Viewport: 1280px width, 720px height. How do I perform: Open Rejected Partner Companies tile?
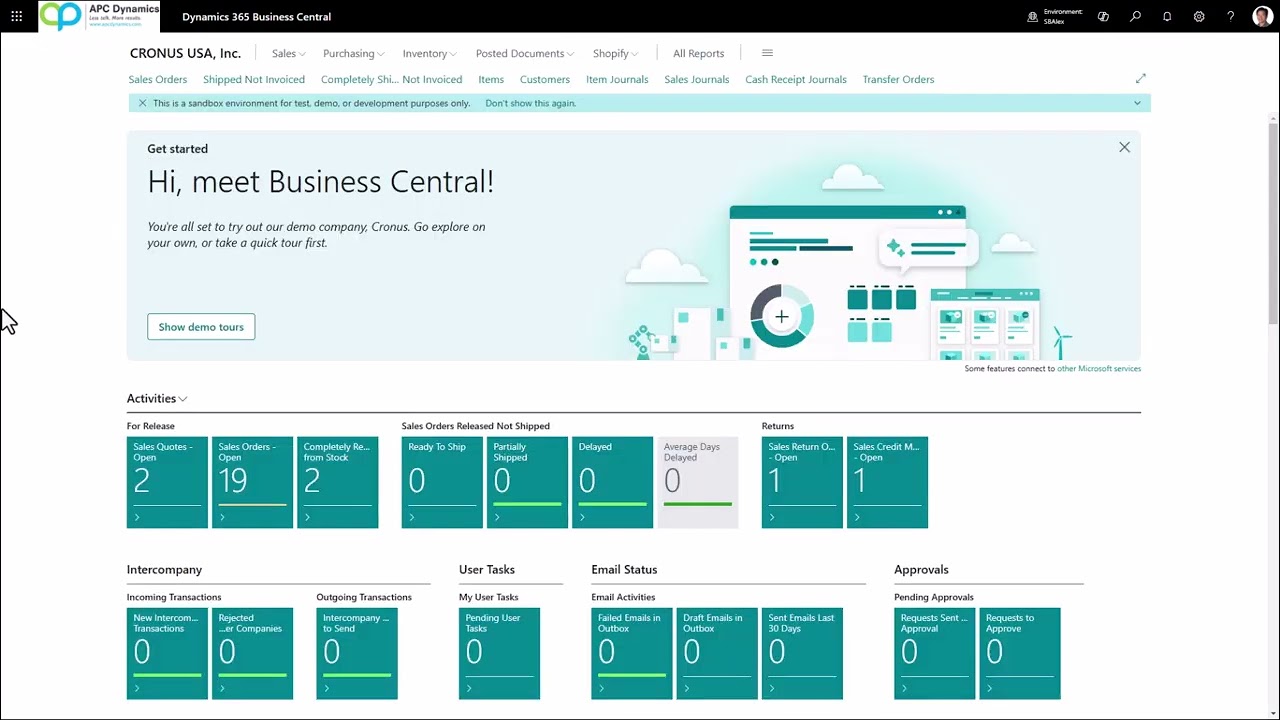pos(253,653)
